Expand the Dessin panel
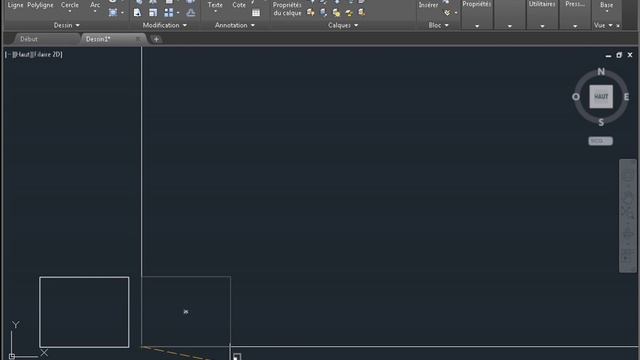The height and width of the screenshot is (360, 640). [67, 25]
